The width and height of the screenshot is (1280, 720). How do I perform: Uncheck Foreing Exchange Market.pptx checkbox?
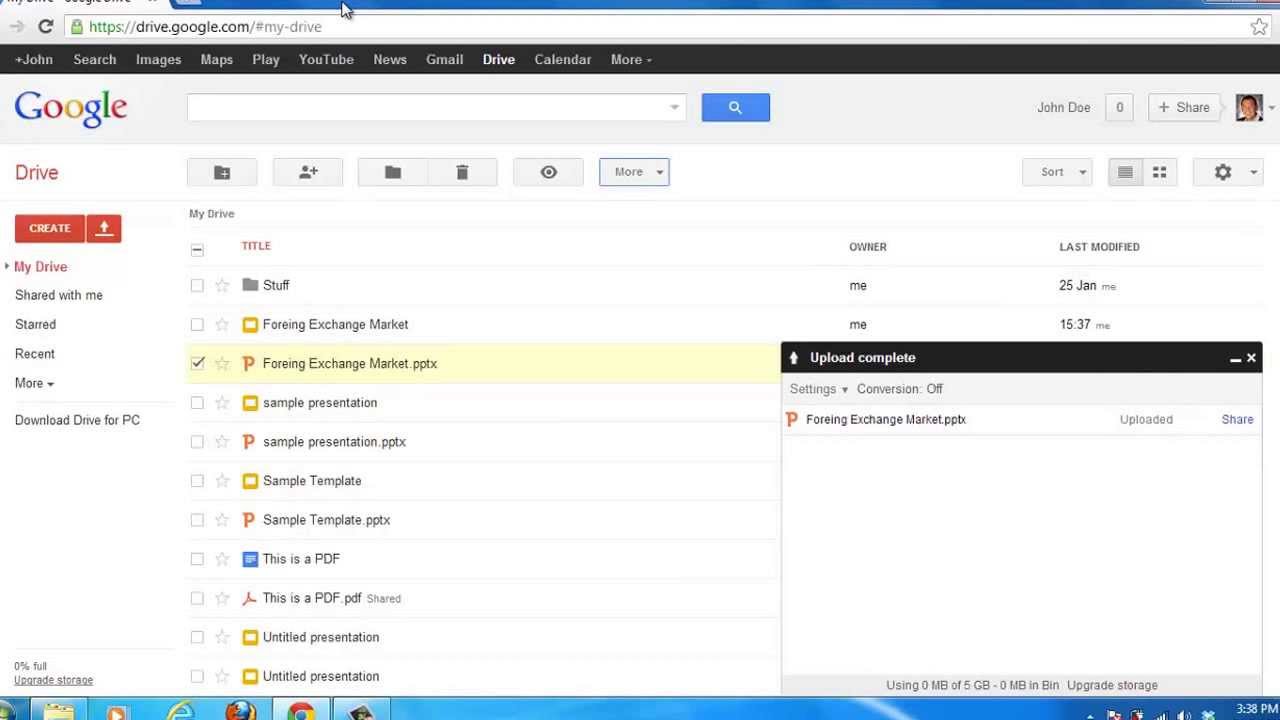coord(197,364)
